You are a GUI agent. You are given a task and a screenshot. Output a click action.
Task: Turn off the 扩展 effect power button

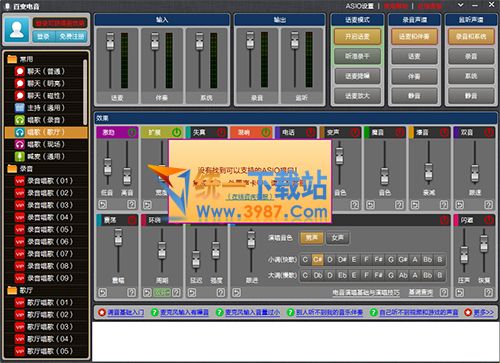tap(177, 133)
